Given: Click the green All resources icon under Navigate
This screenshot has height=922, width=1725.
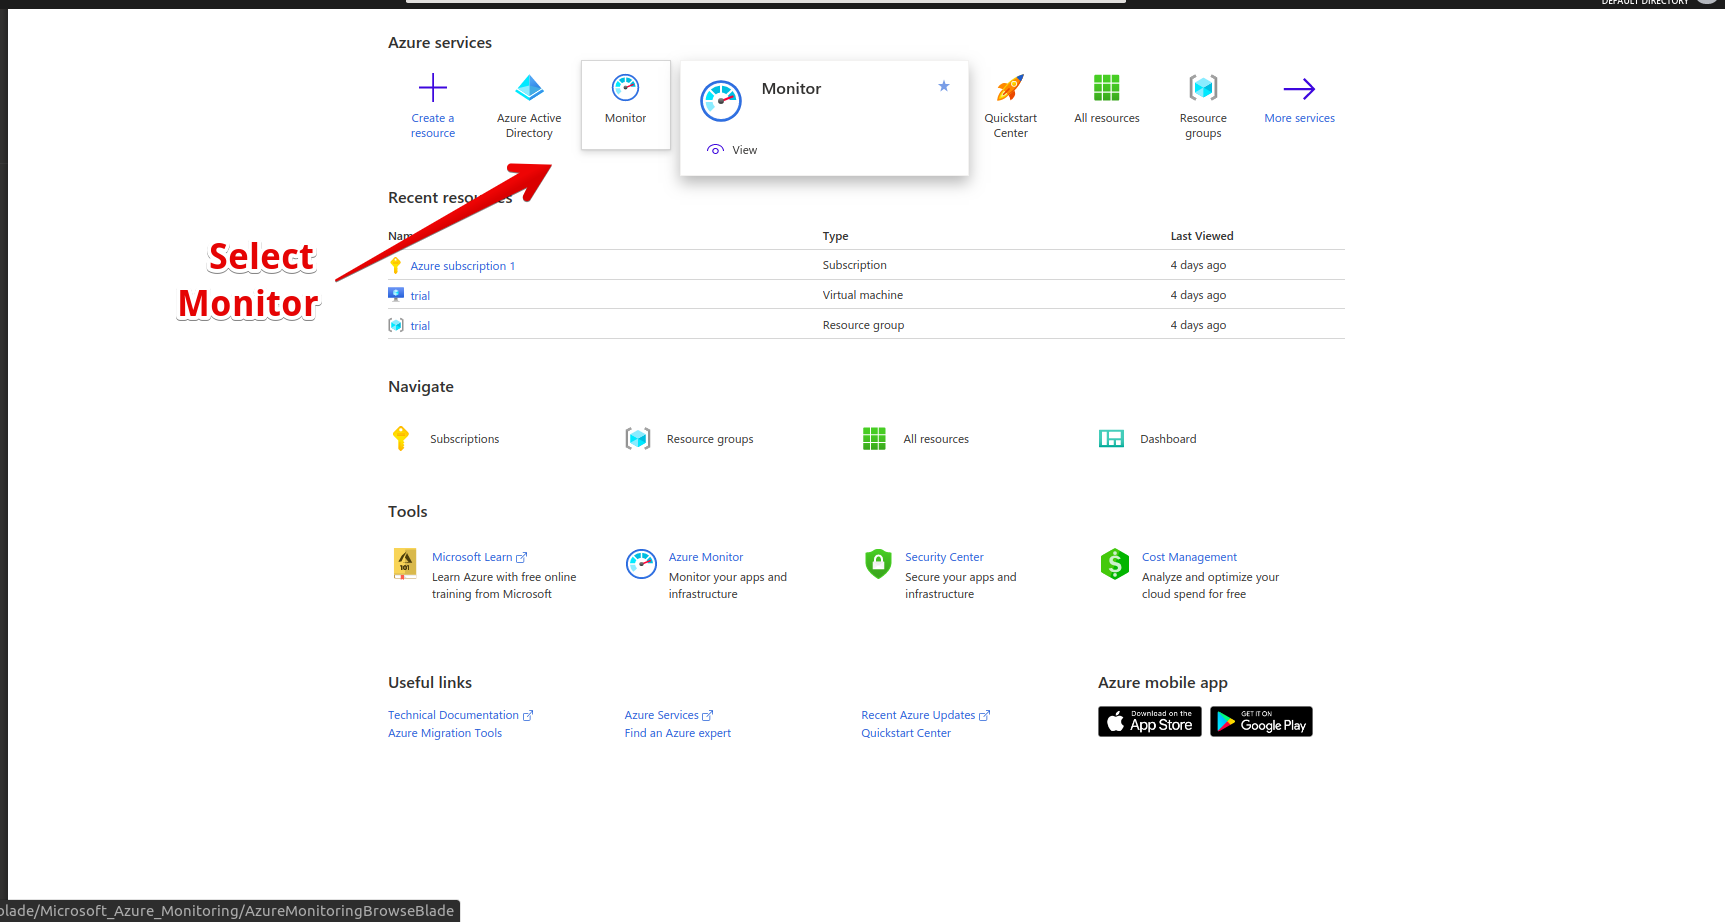Looking at the screenshot, I should pyautogui.click(x=874, y=438).
